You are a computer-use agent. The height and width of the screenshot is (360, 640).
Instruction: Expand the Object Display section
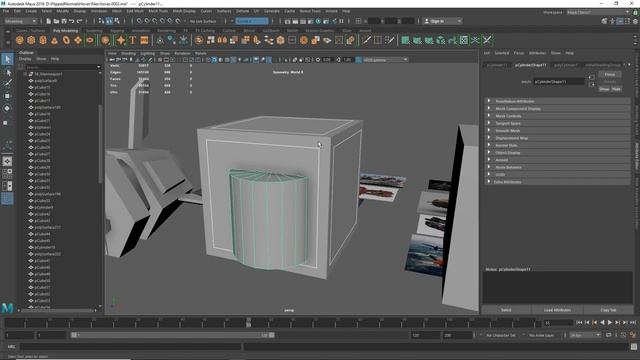pos(558,153)
